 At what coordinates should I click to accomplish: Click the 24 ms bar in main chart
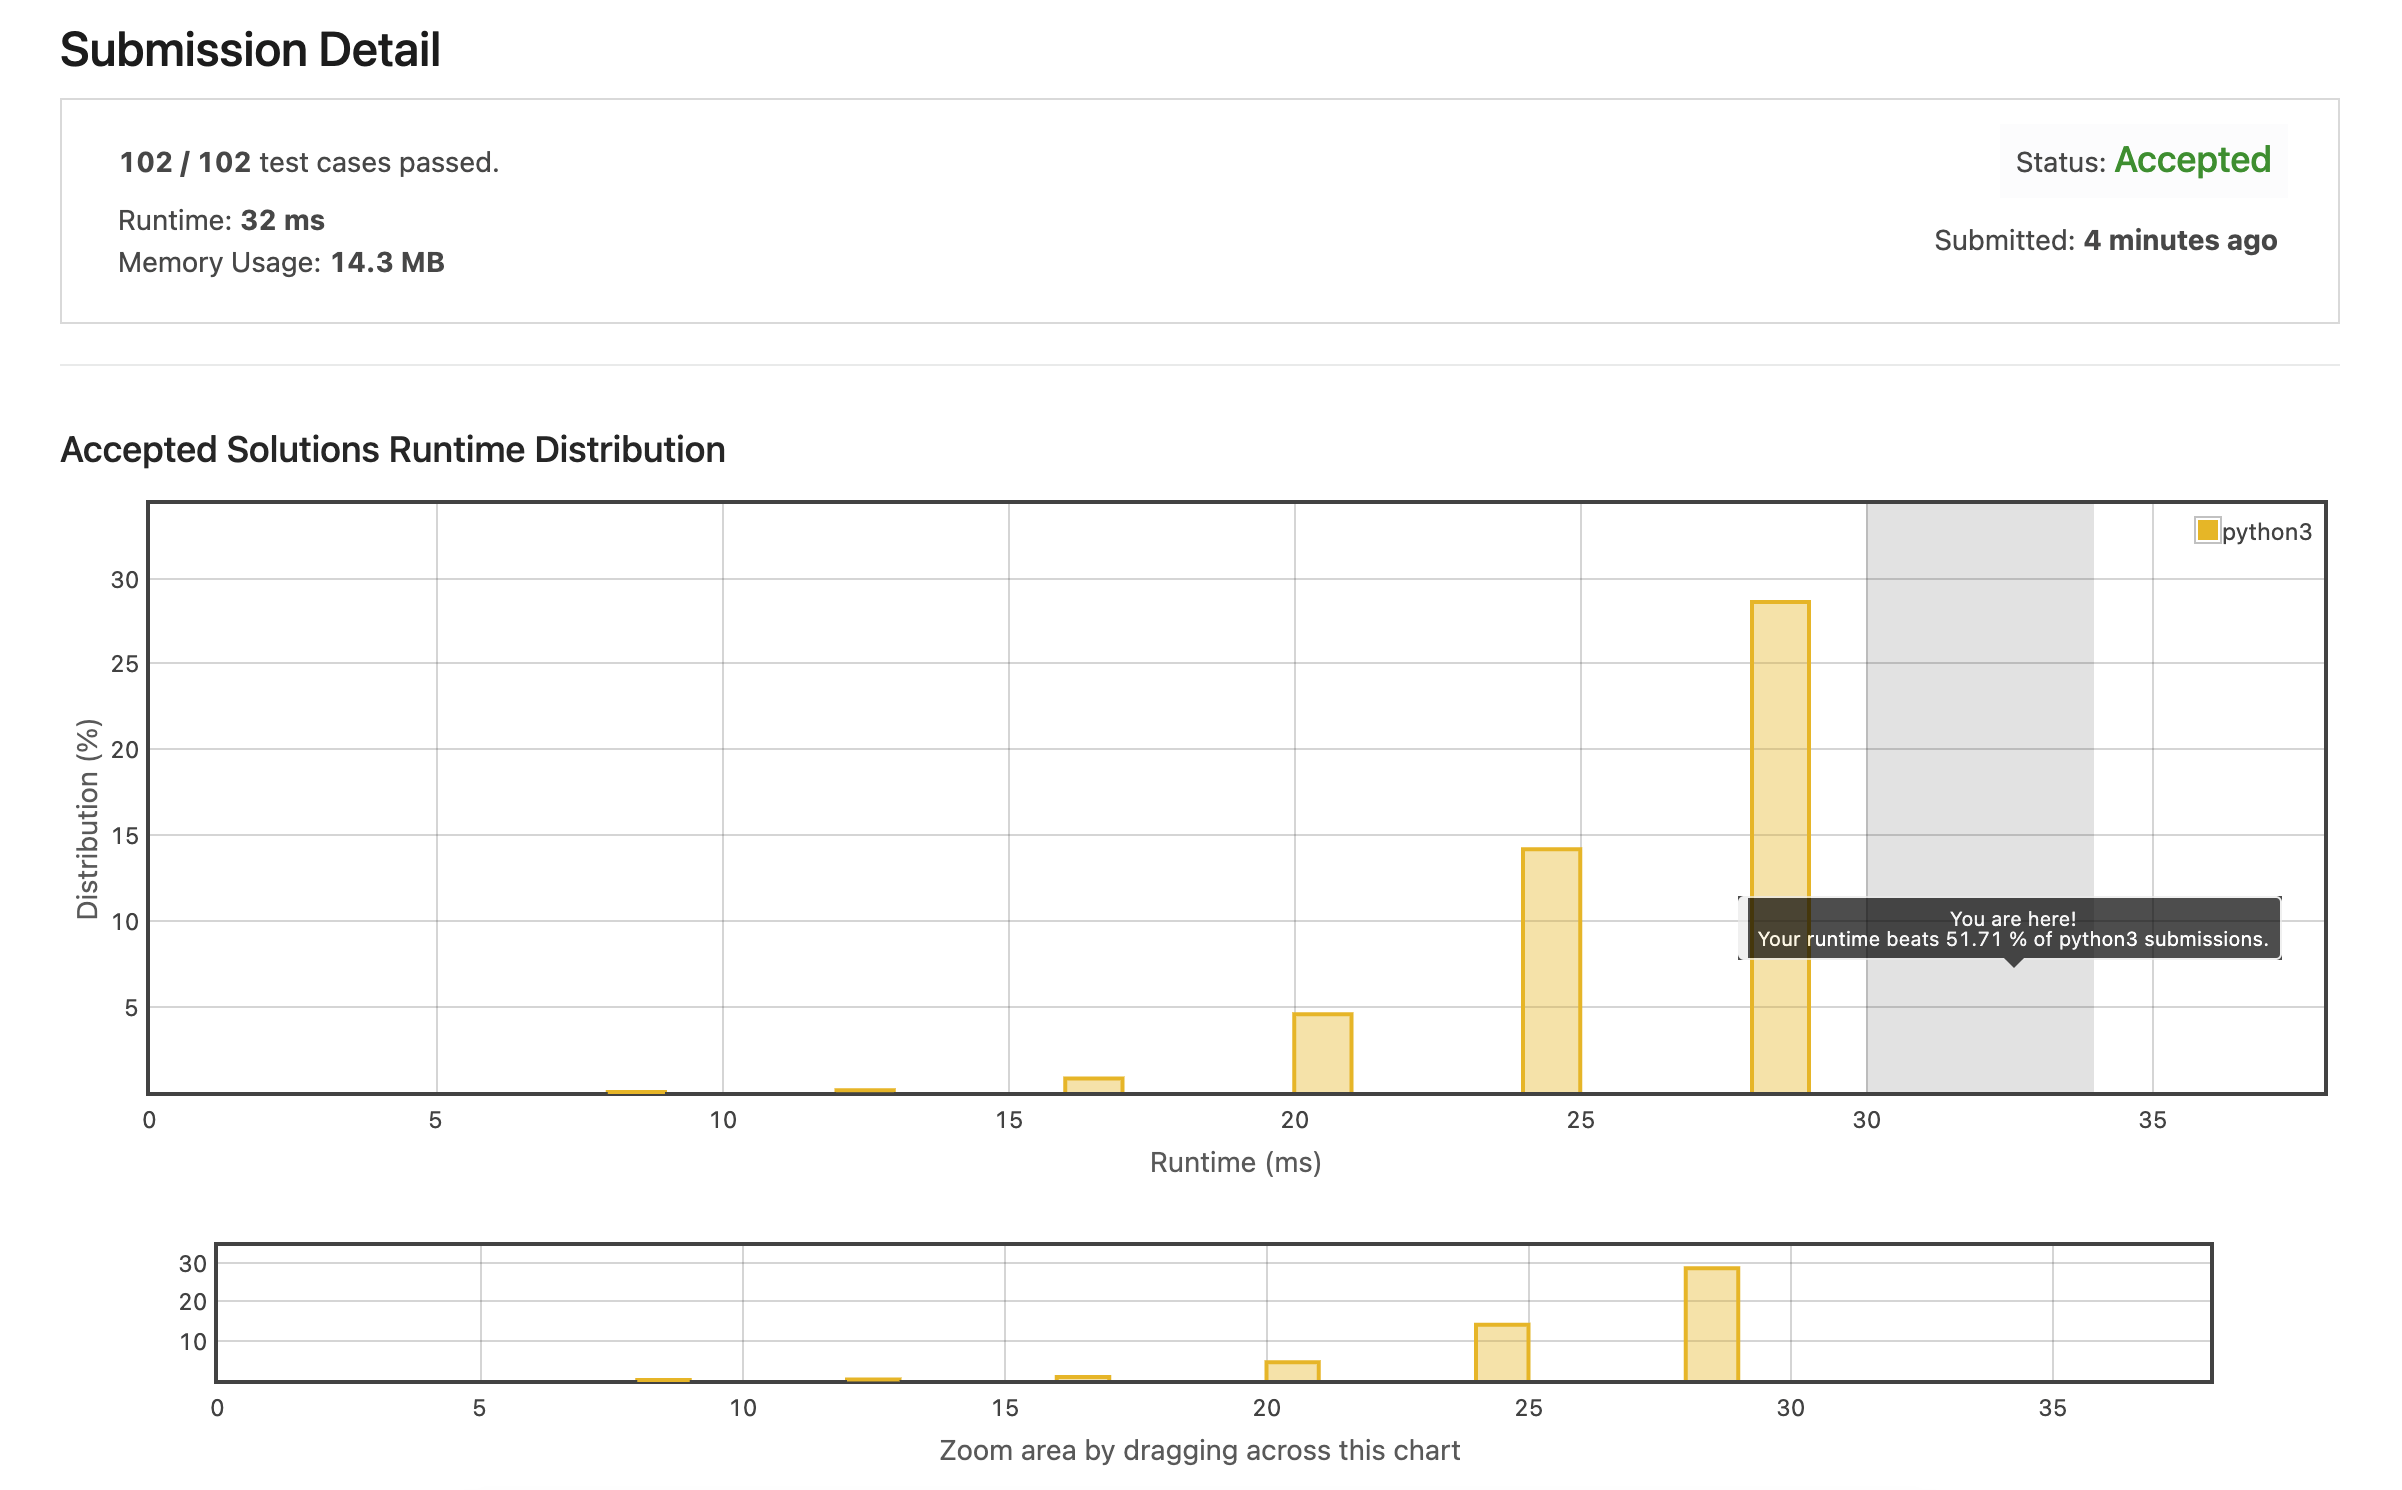pos(1551,970)
